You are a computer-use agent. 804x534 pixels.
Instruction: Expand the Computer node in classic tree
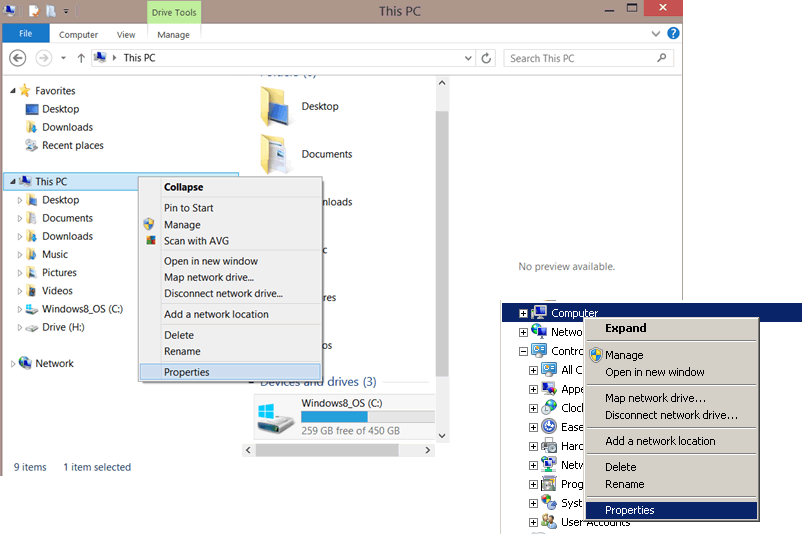coord(523,313)
